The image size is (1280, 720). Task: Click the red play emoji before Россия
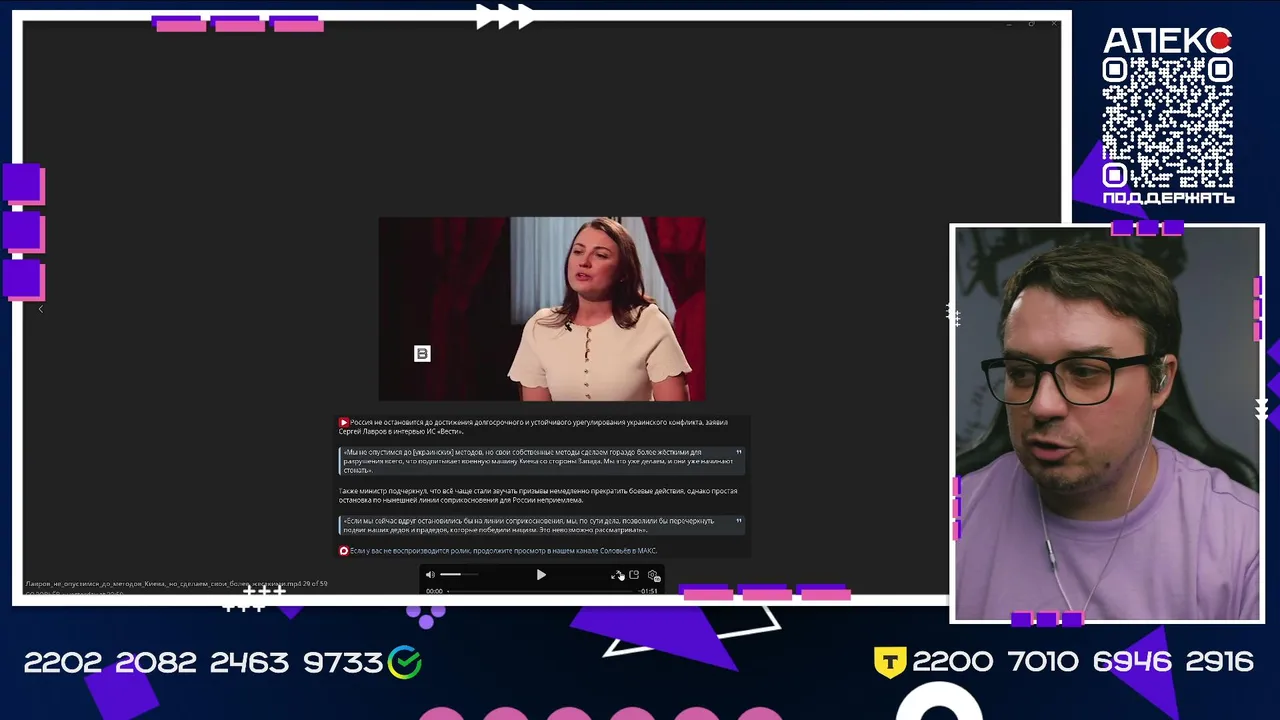click(x=344, y=423)
